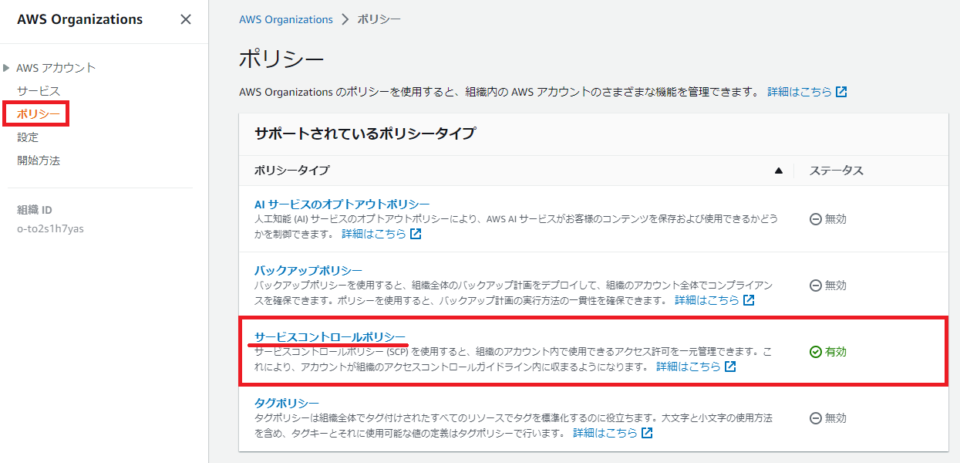The width and height of the screenshot is (960, 463).
Task: Open タグポリシー
Action: [x=287, y=403]
